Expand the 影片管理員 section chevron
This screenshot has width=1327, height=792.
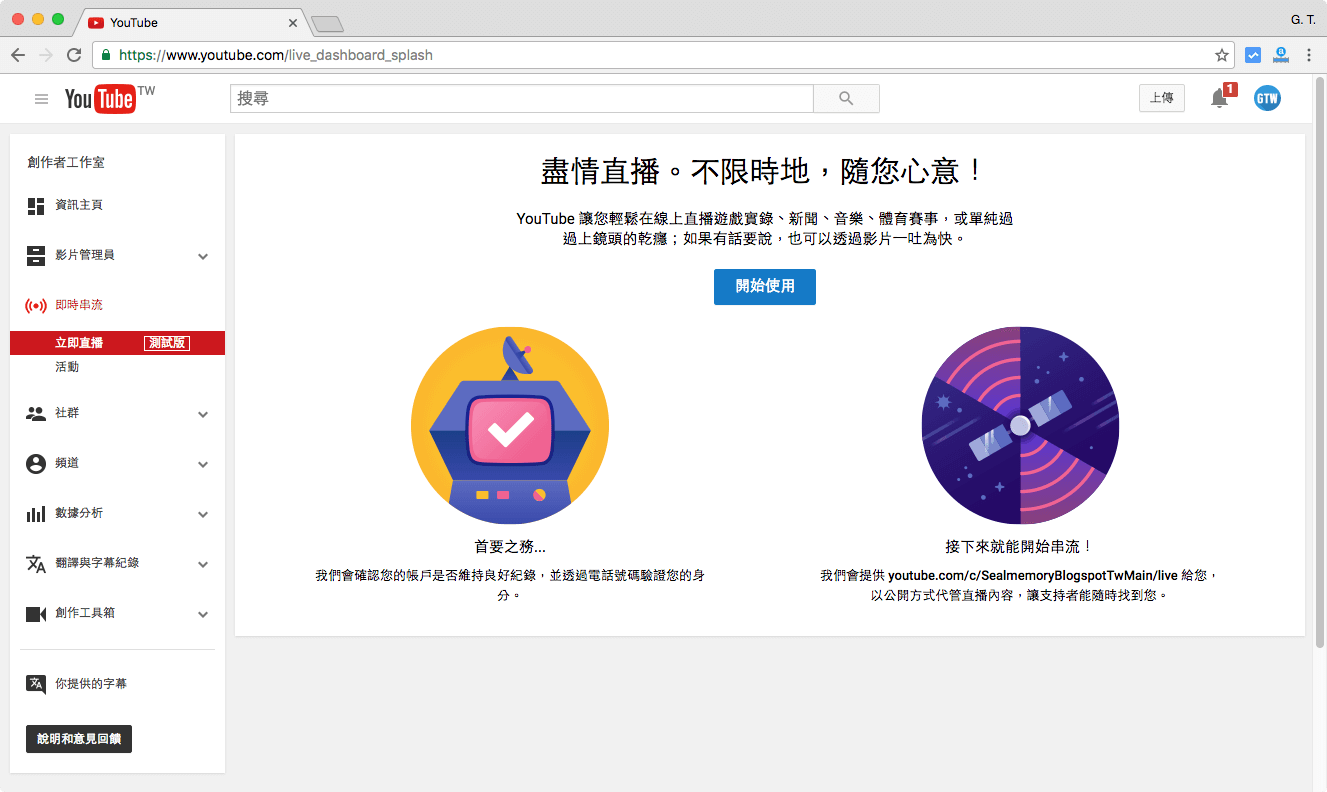click(203, 255)
